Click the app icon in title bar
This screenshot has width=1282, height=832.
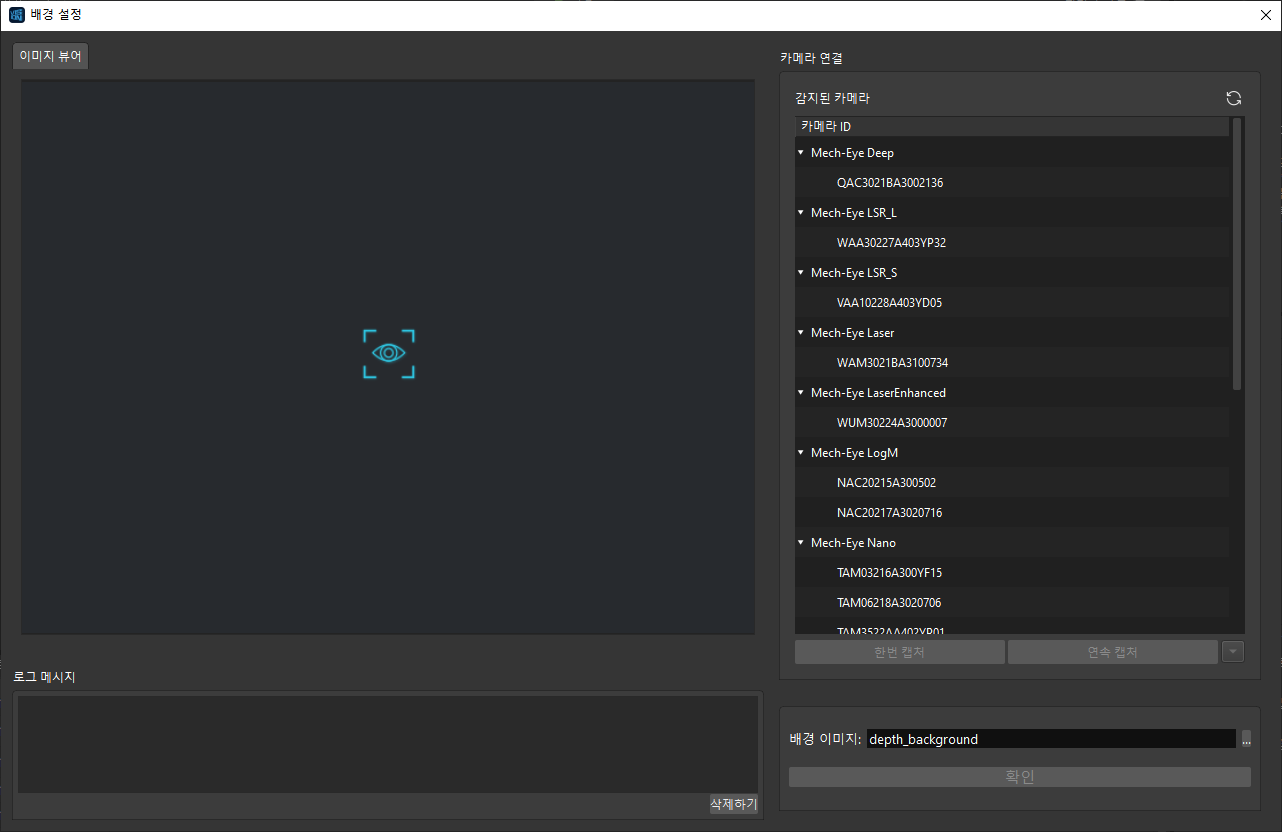coord(16,15)
